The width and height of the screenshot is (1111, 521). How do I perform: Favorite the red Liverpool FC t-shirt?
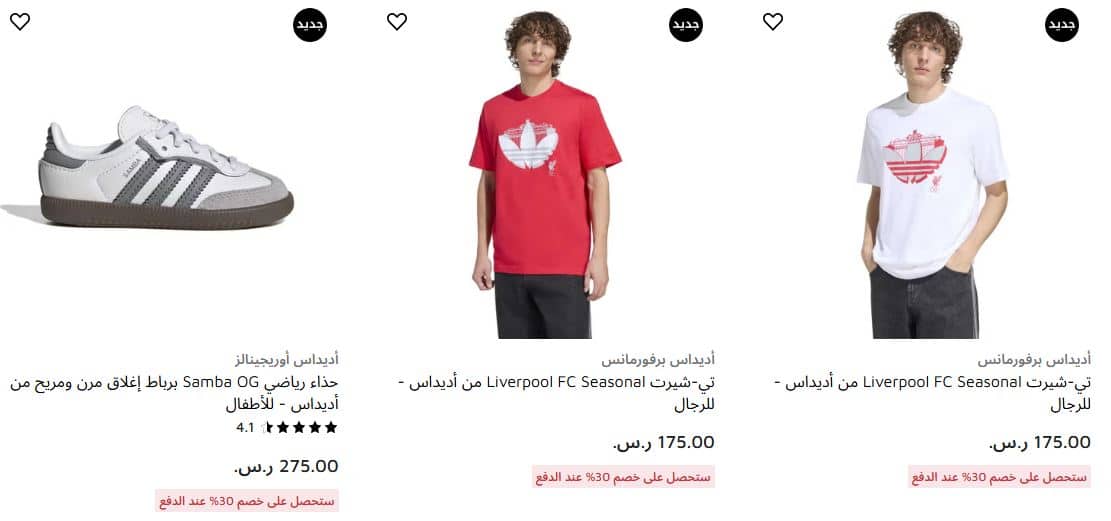click(397, 22)
